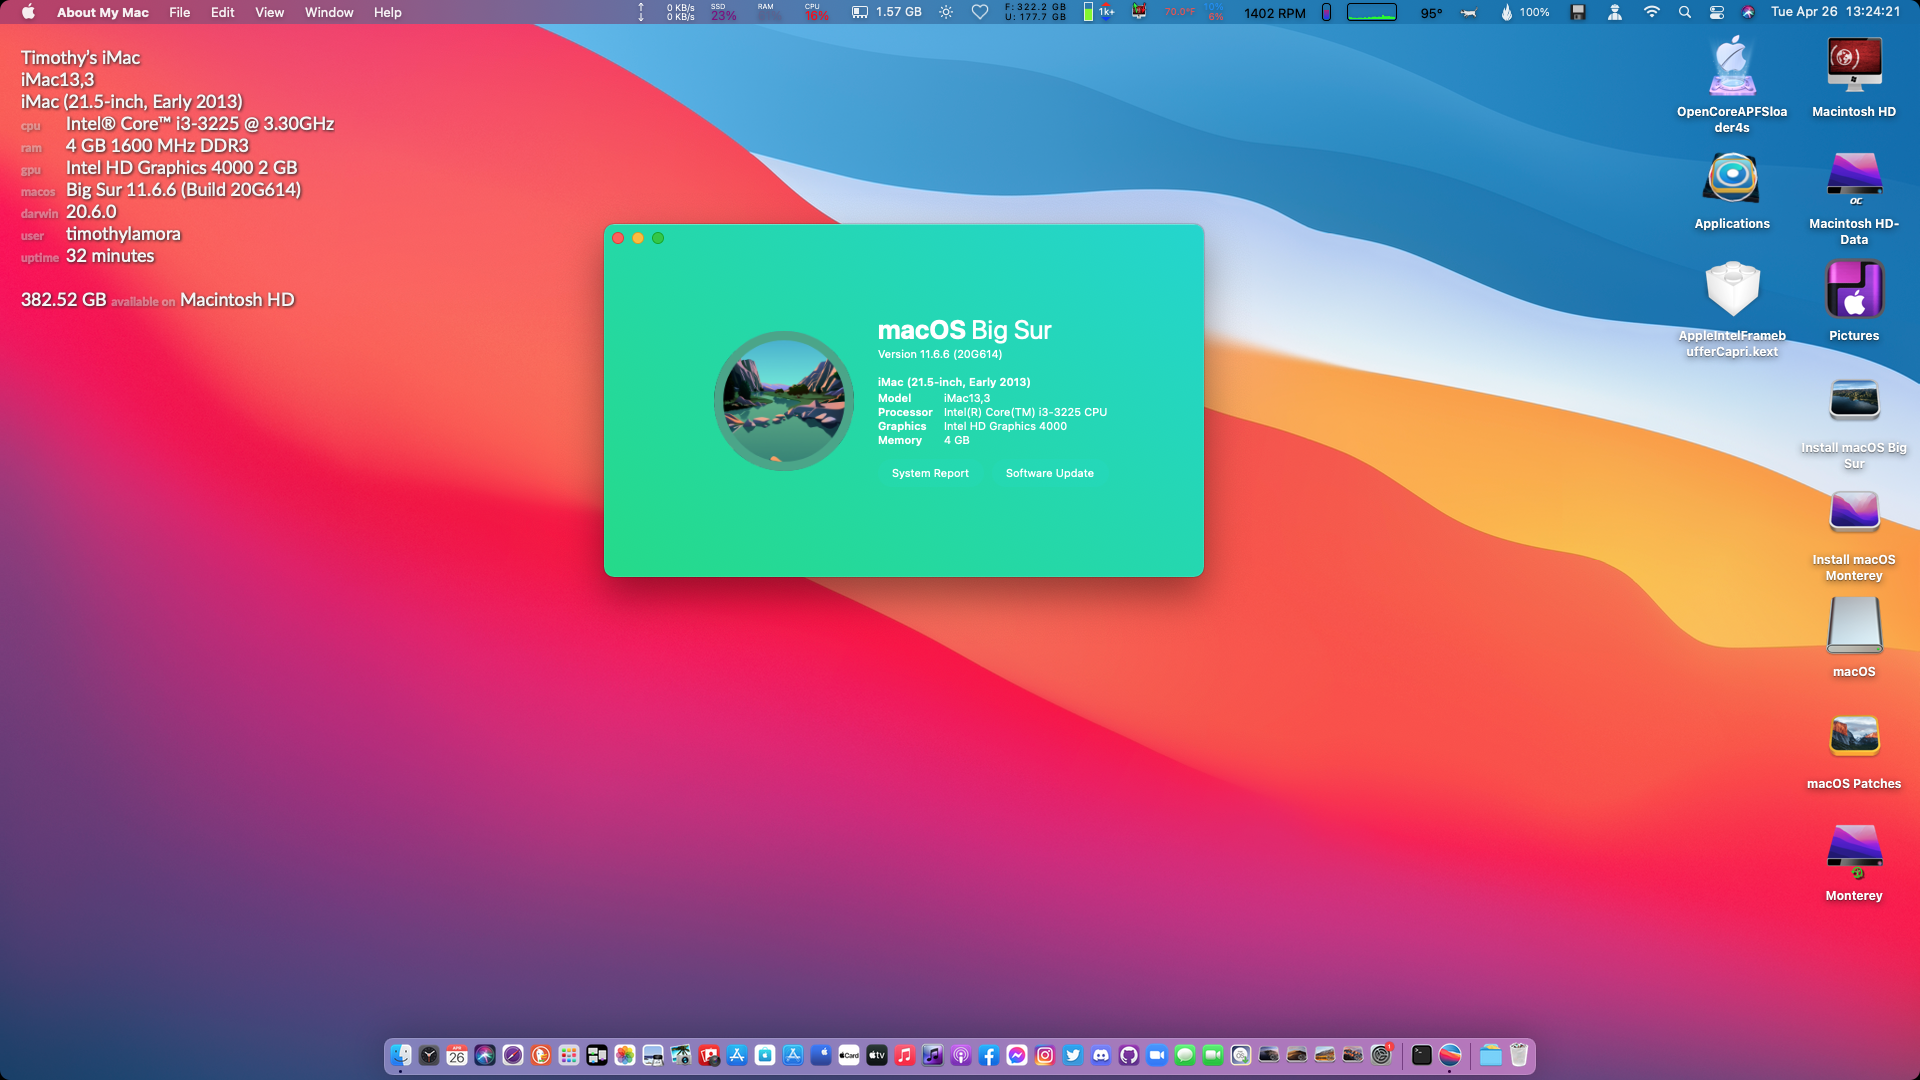Open Twitter in the Dock
Image resolution: width=1920 pixels, height=1080 pixels.
pyautogui.click(x=1073, y=1055)
